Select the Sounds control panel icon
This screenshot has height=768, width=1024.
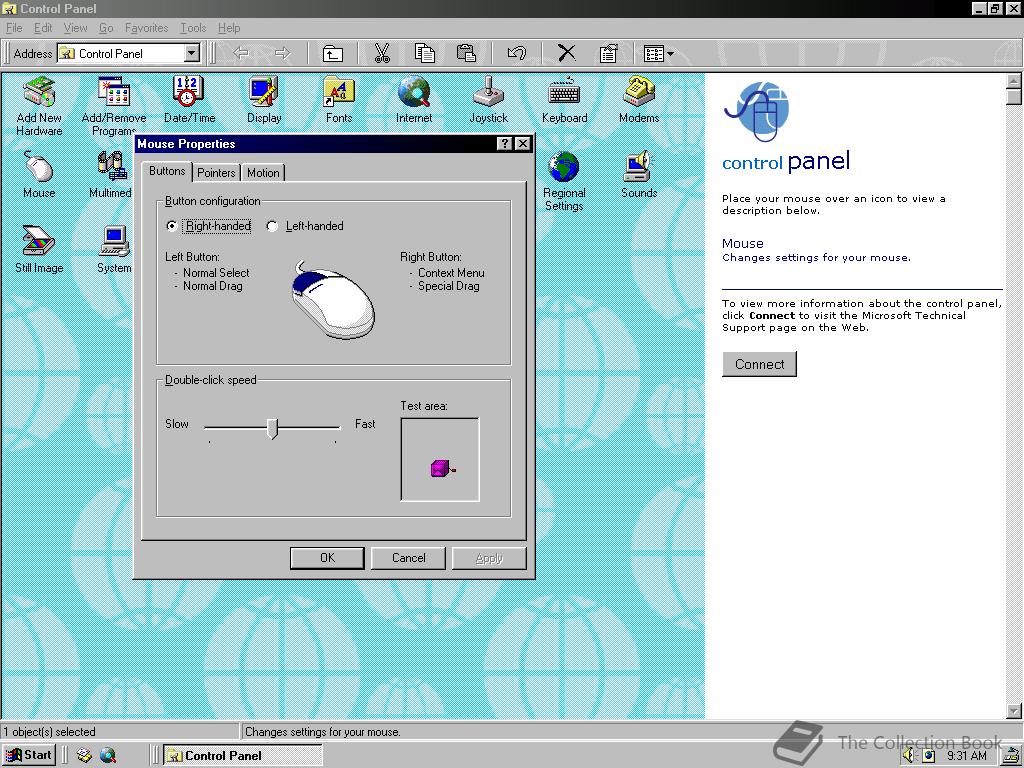(639, 174)
